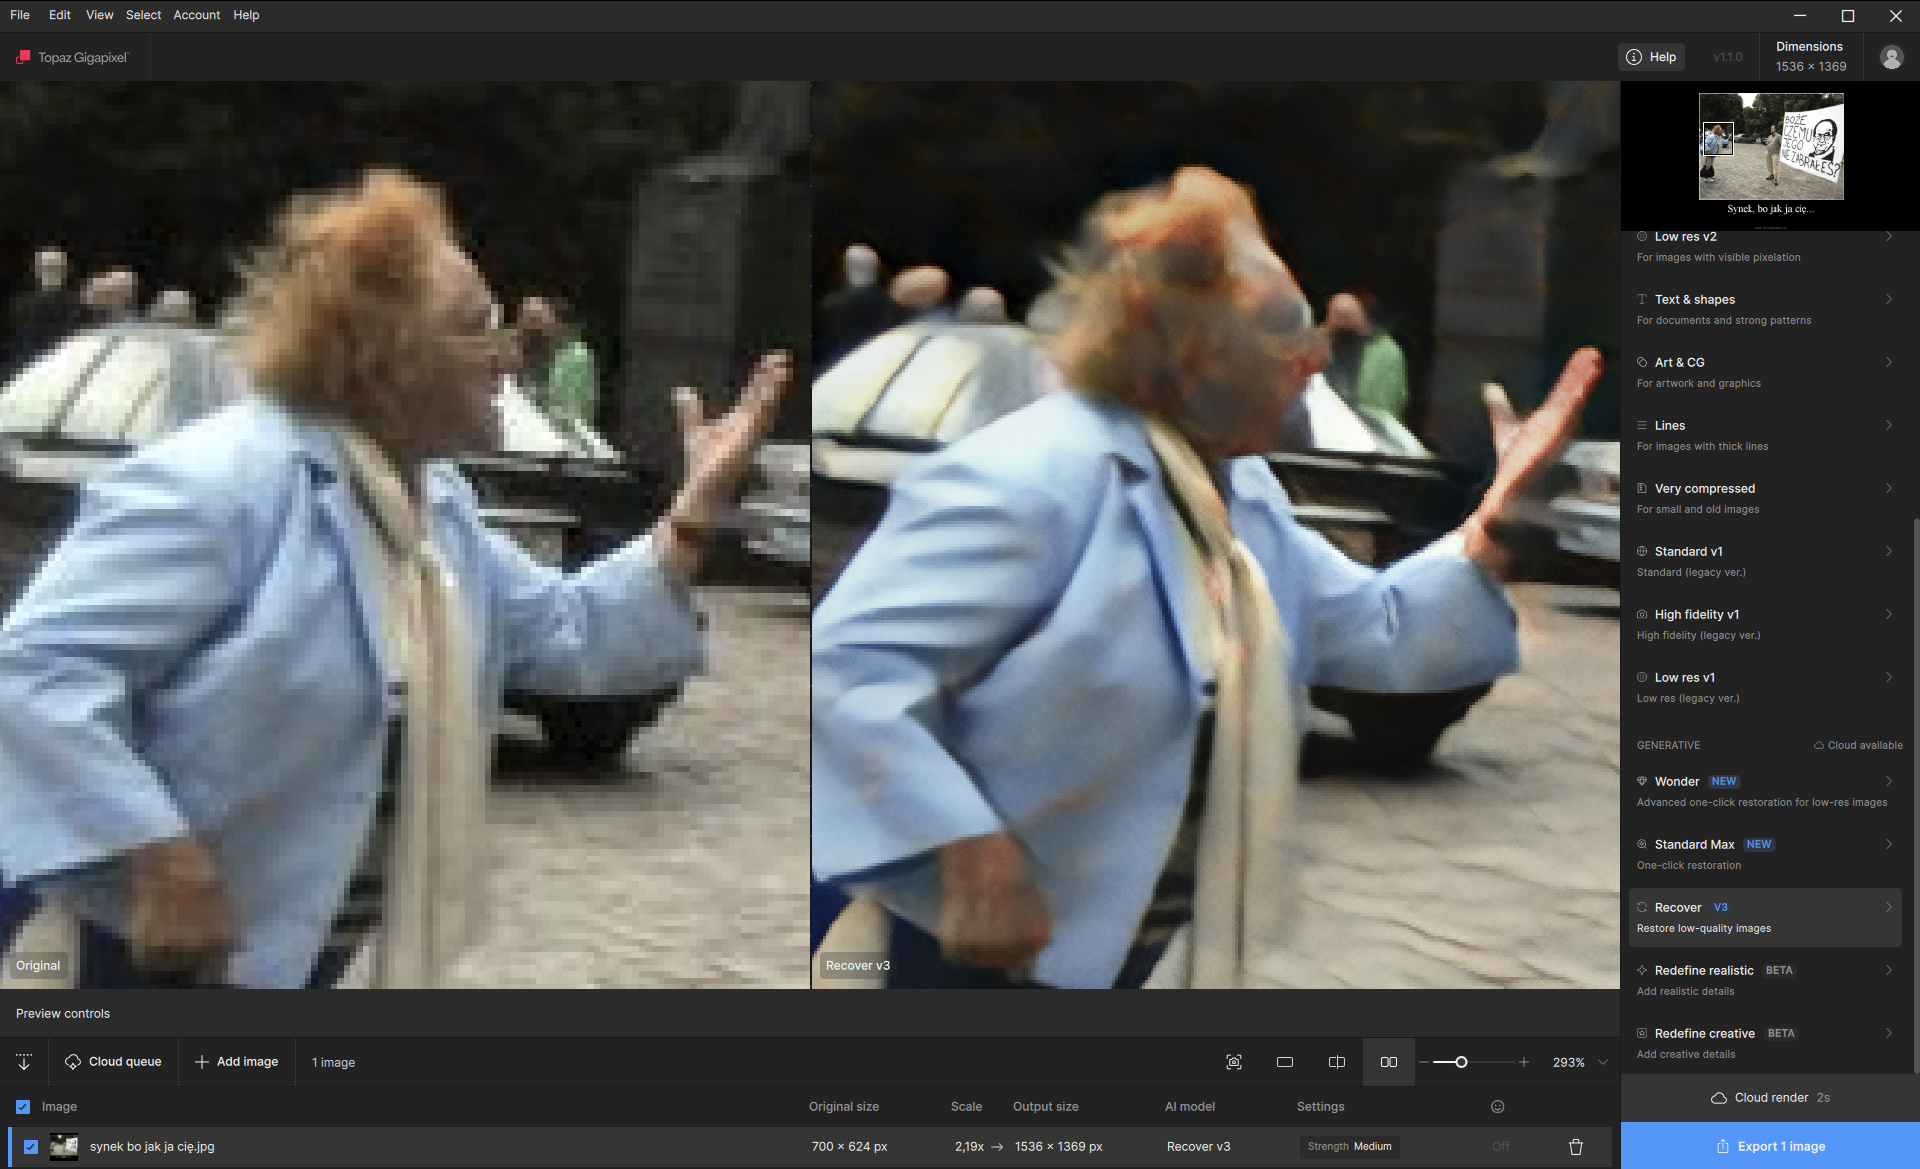Expand the Wonder model options
This screenshot has height=1169, width=1920.
(x=1888, y=782)
